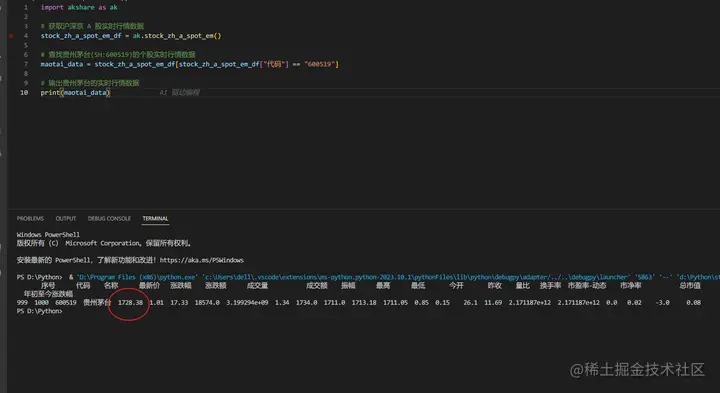Click the Microsoft Corporation copyright line in terminal
This screenshot has height=393, width=720.
pos(104,243)
